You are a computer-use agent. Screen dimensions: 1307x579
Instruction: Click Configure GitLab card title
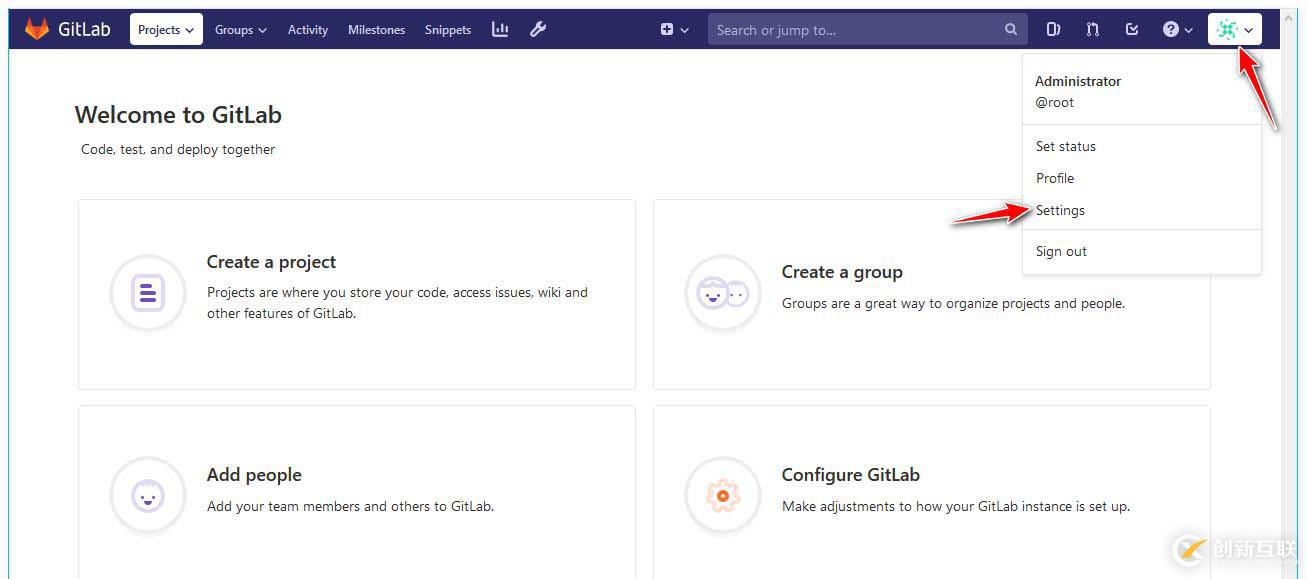click(851, 475)
